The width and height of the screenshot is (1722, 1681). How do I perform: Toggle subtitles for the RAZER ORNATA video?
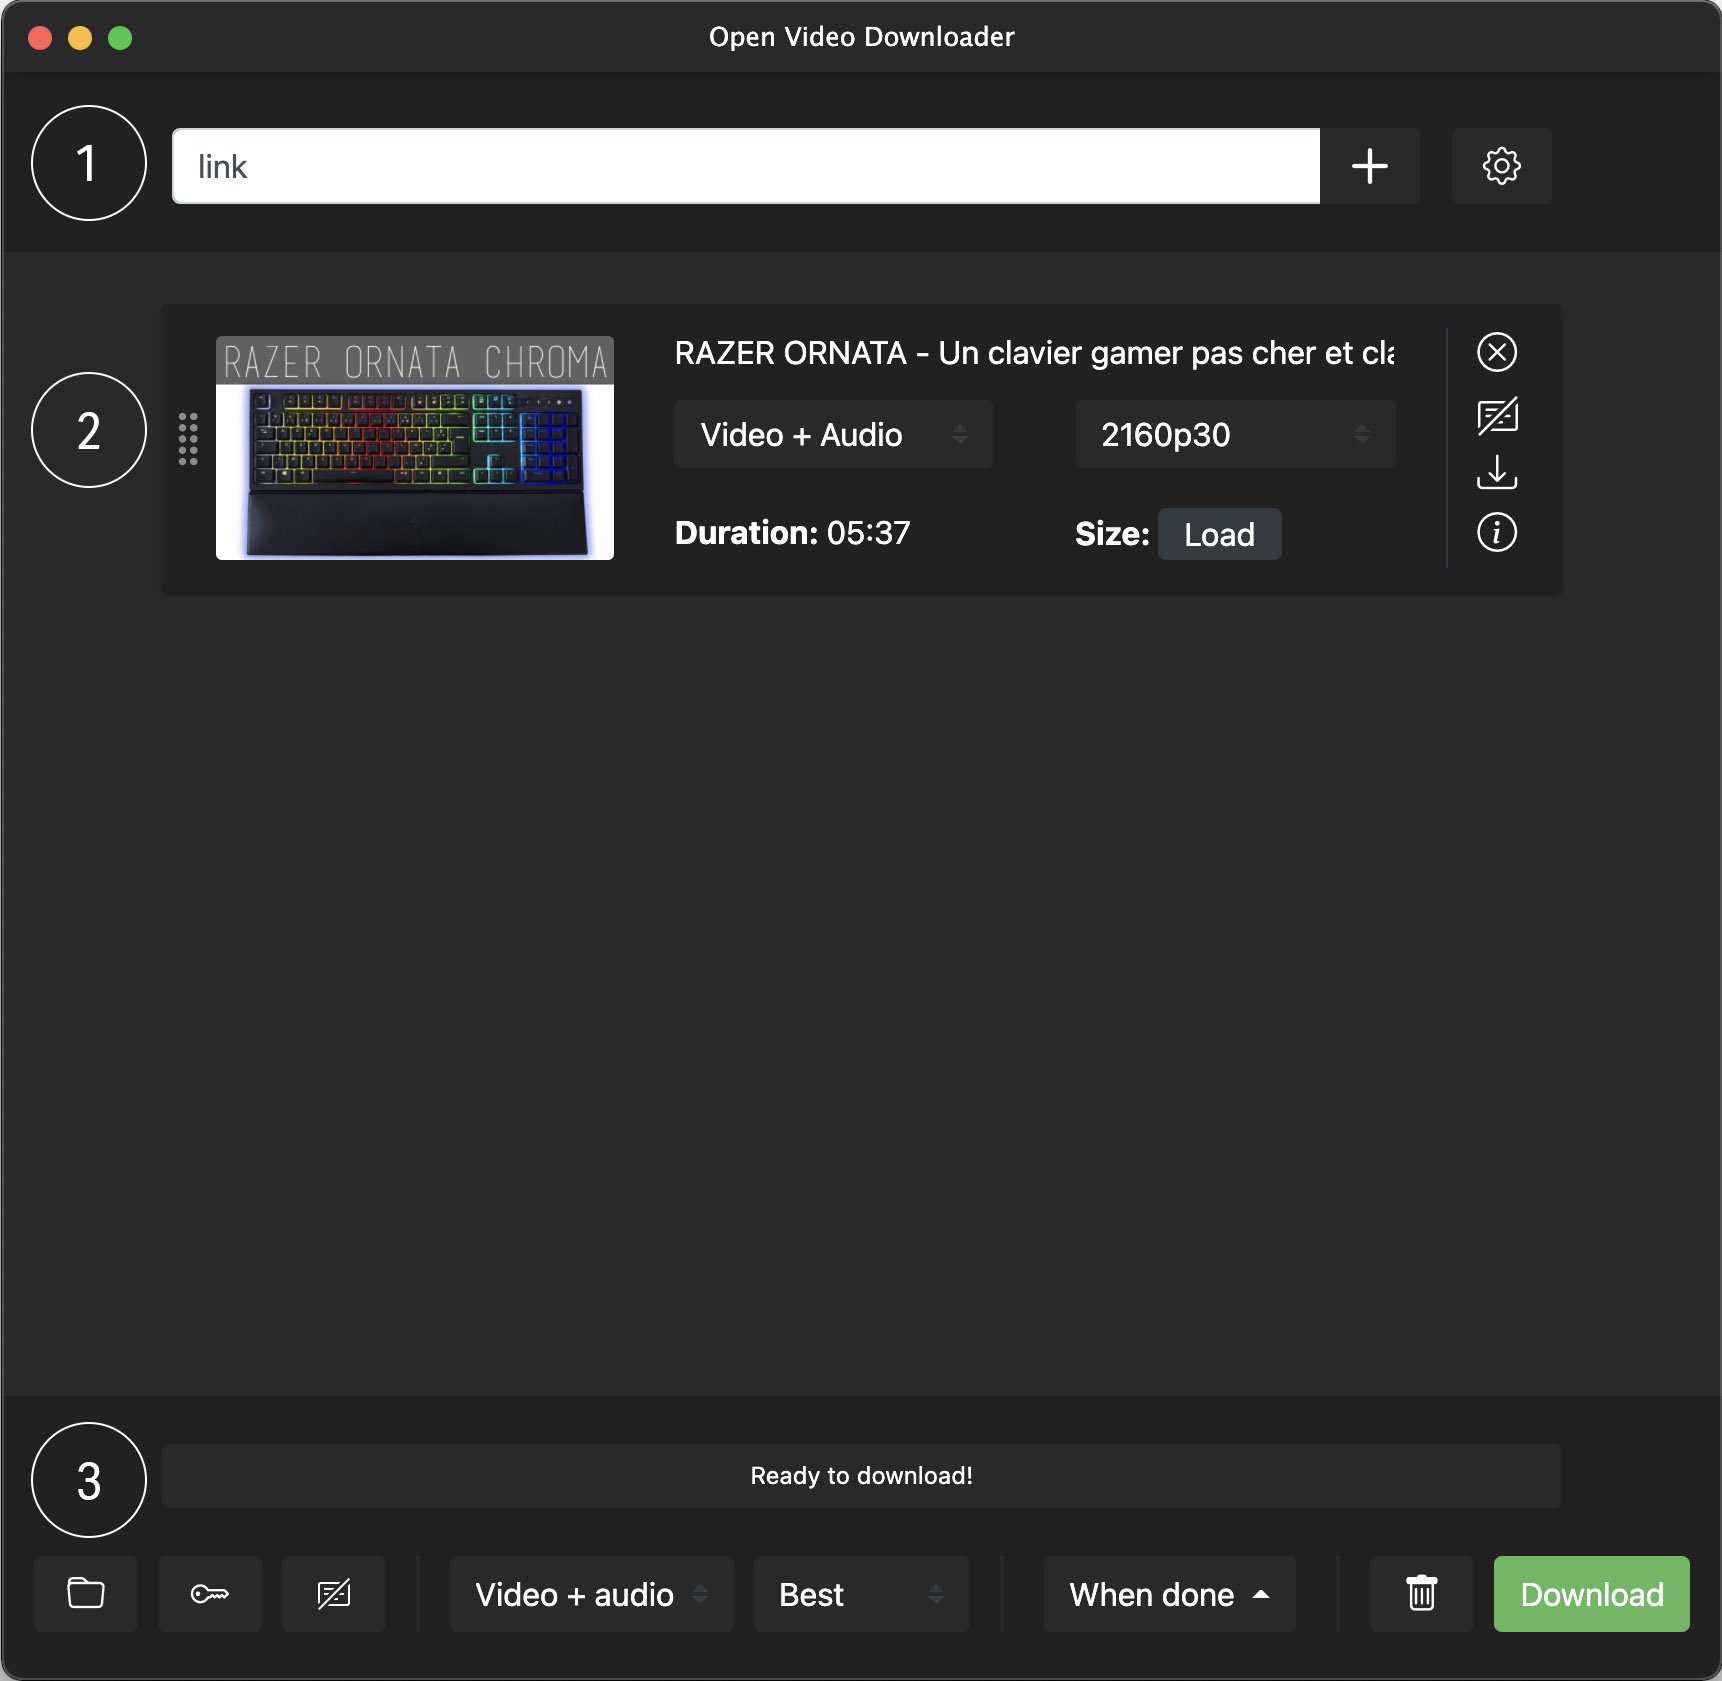pyautogui.click(x=1497, y=415)
